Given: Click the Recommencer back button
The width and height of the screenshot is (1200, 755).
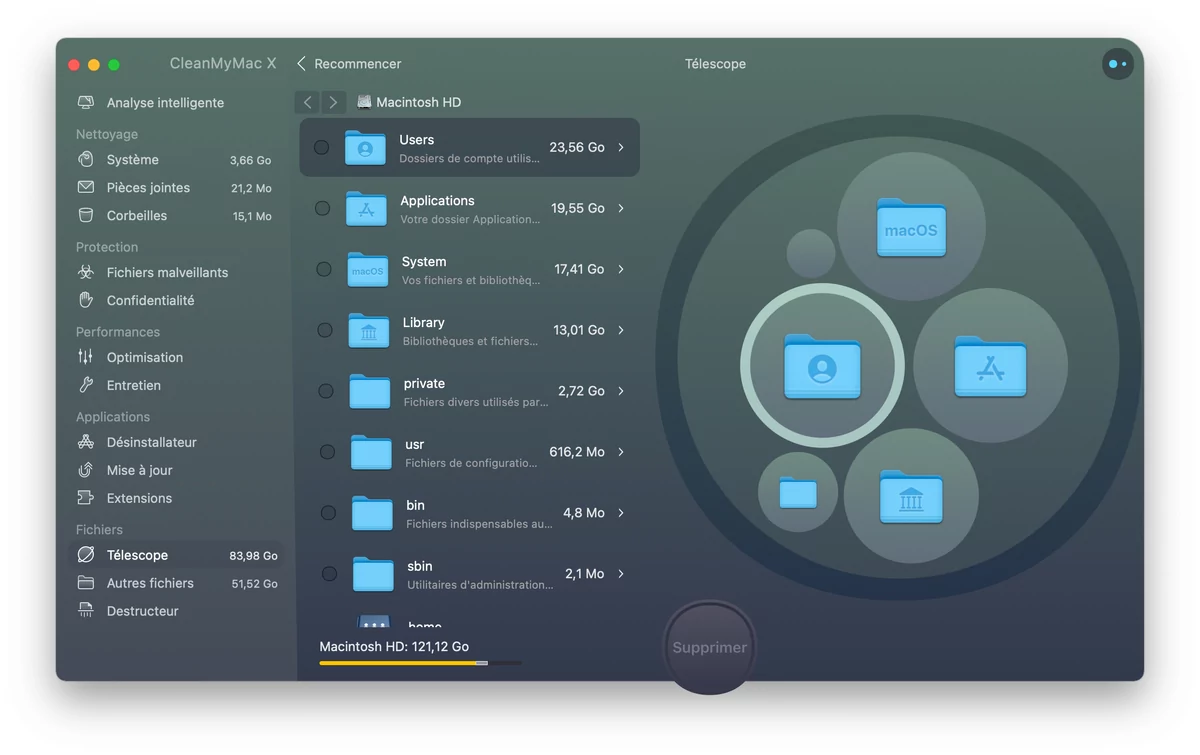Looking at the screenshot, I should tap(349, 64).
